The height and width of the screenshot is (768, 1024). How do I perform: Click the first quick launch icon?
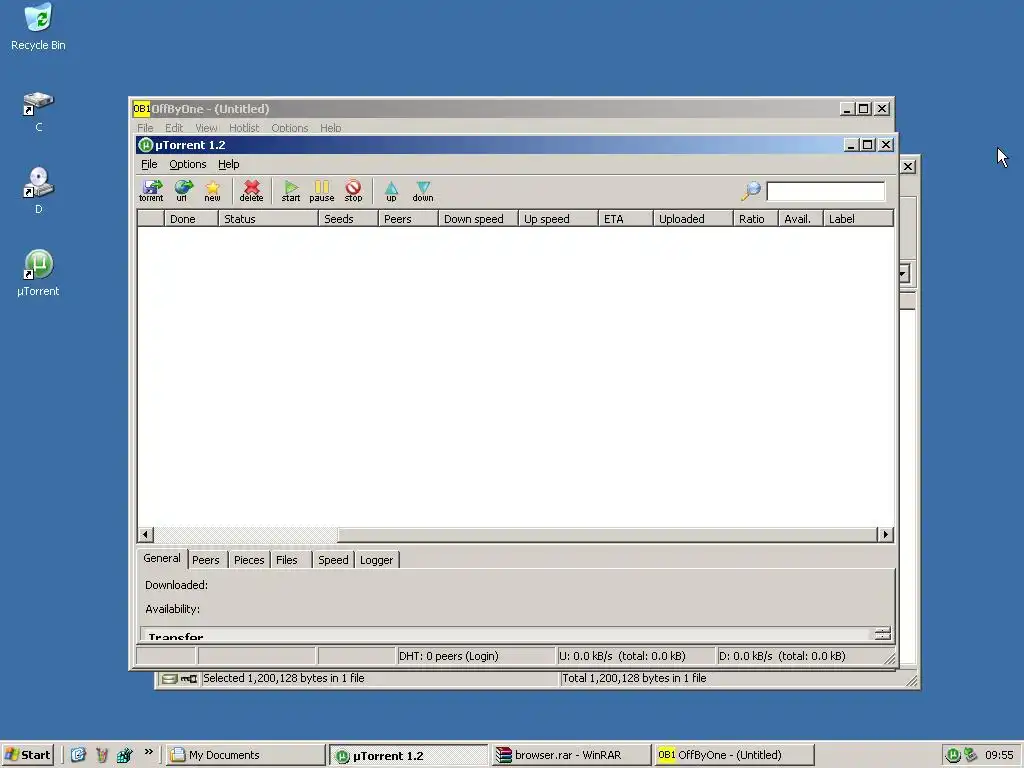(78, 755)
